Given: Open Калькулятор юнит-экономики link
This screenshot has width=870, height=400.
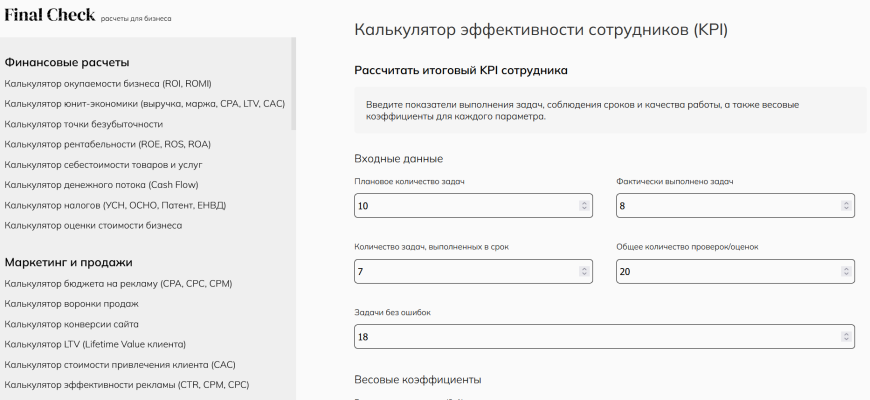Looking at the screenshot, I should click(144, 104).
